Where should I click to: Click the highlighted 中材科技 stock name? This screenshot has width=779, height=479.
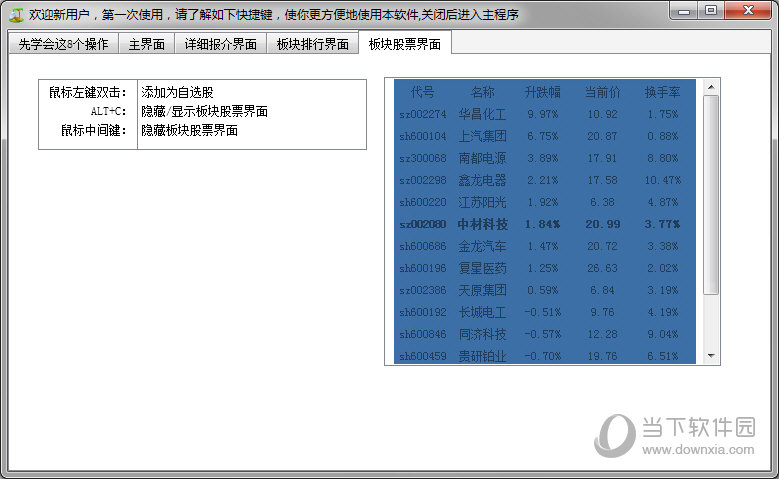coord(482,224)
